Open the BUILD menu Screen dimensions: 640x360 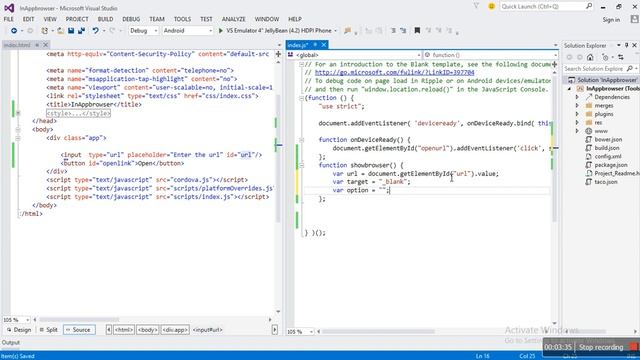click(105, 19)
